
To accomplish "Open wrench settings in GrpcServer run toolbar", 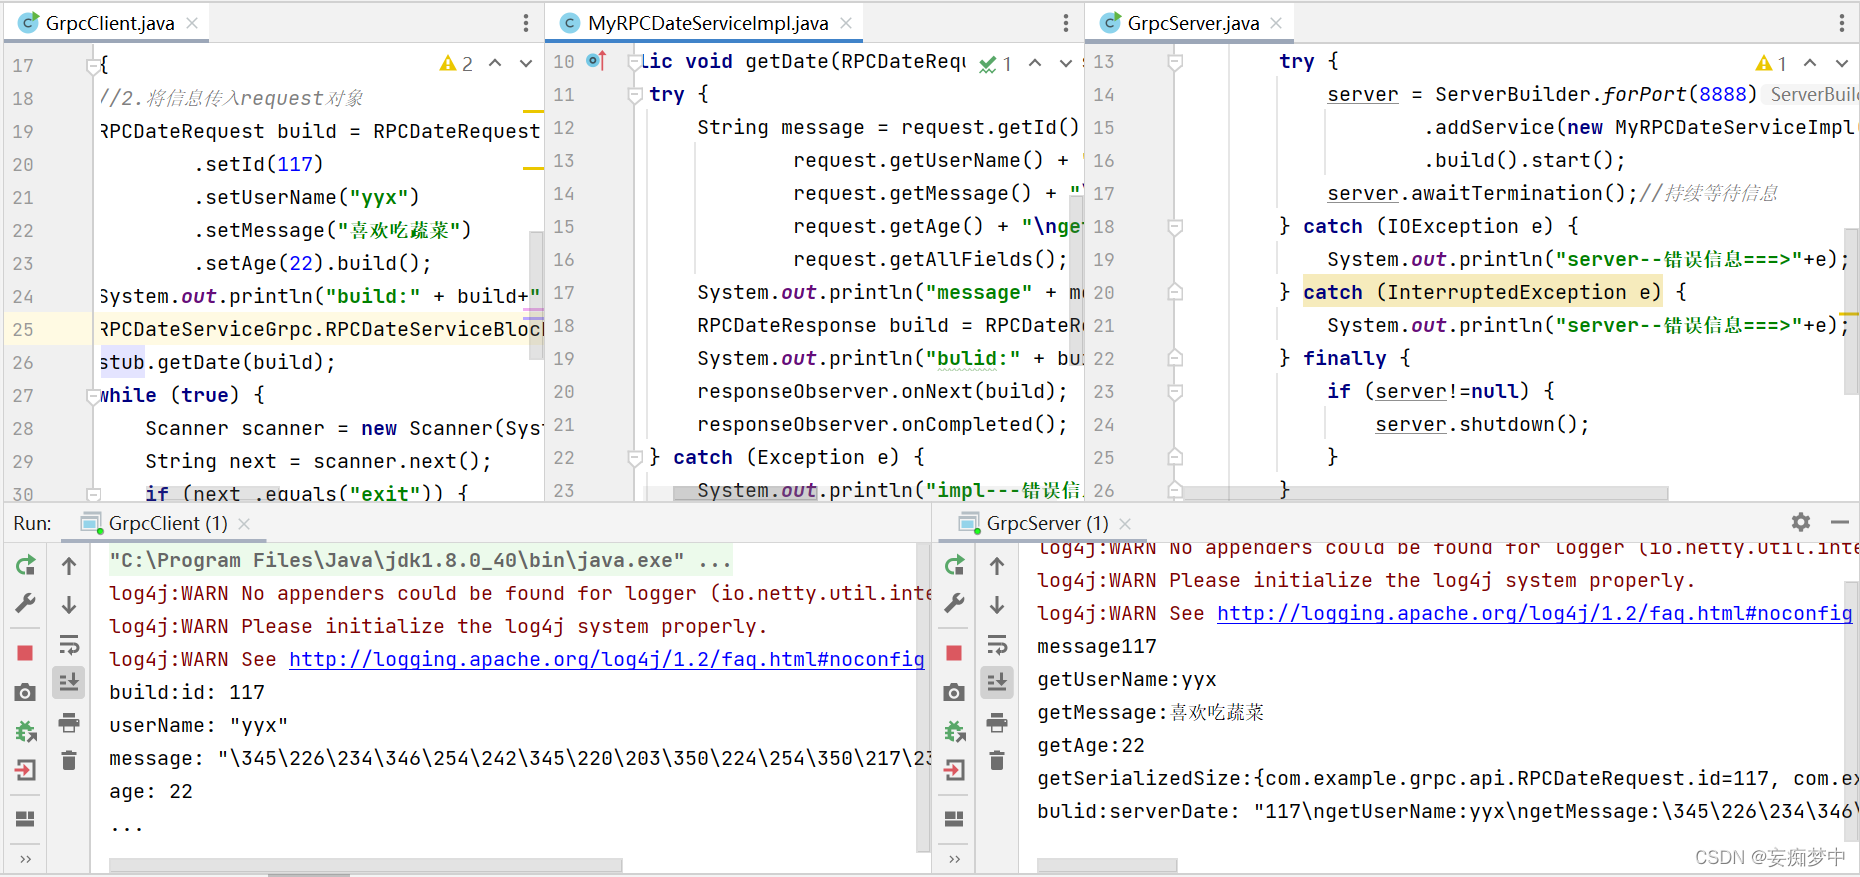I will [x=955, y=603].
